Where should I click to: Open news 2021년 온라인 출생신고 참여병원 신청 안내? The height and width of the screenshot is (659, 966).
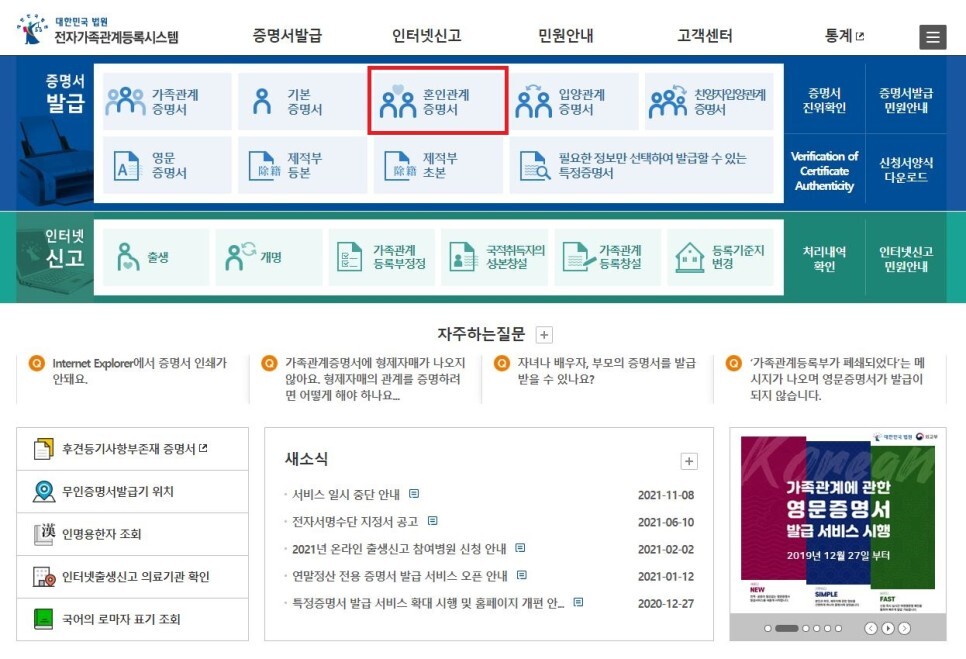pyautogui.click(x=399, y=549)
